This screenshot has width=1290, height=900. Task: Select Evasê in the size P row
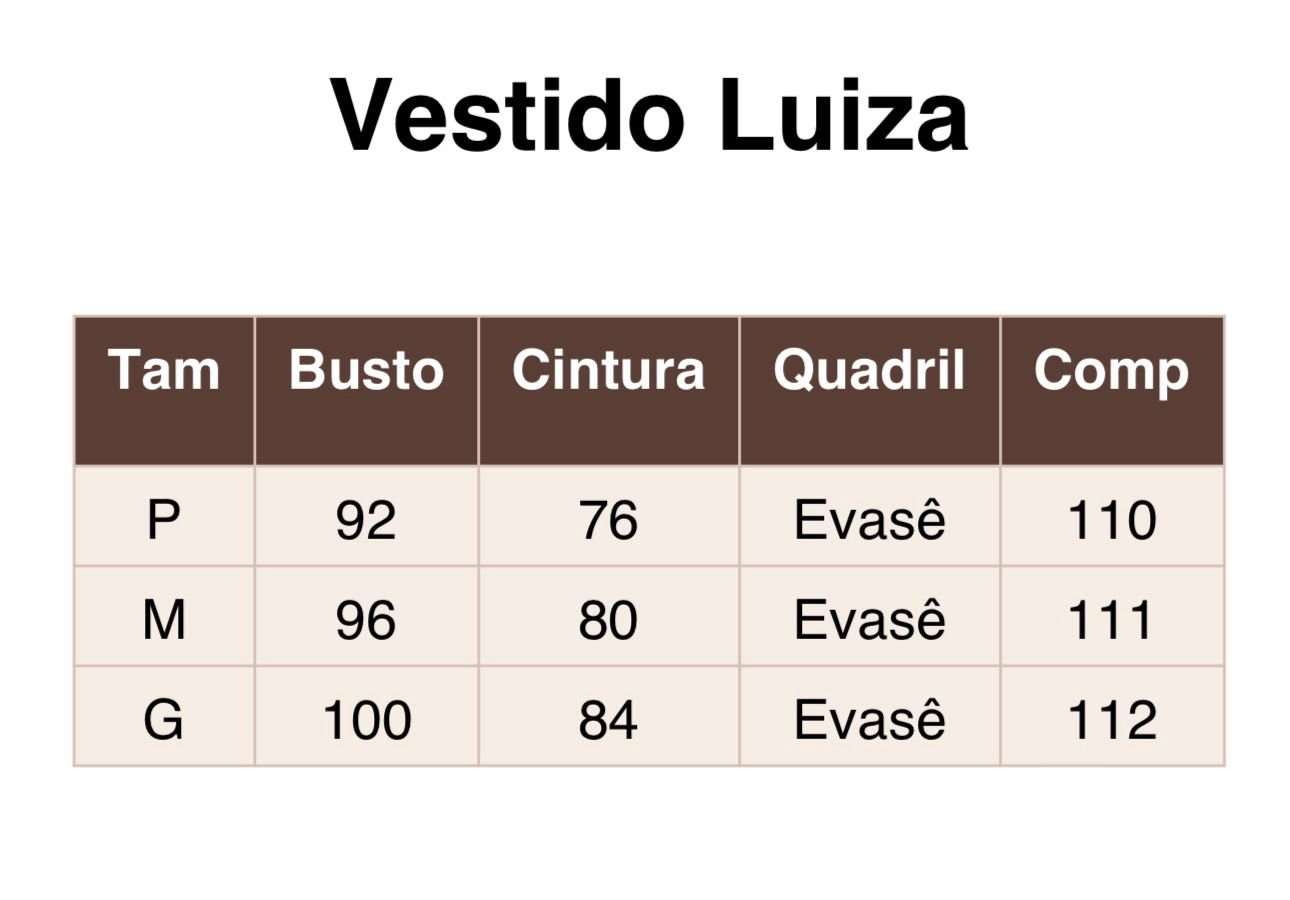869,520
